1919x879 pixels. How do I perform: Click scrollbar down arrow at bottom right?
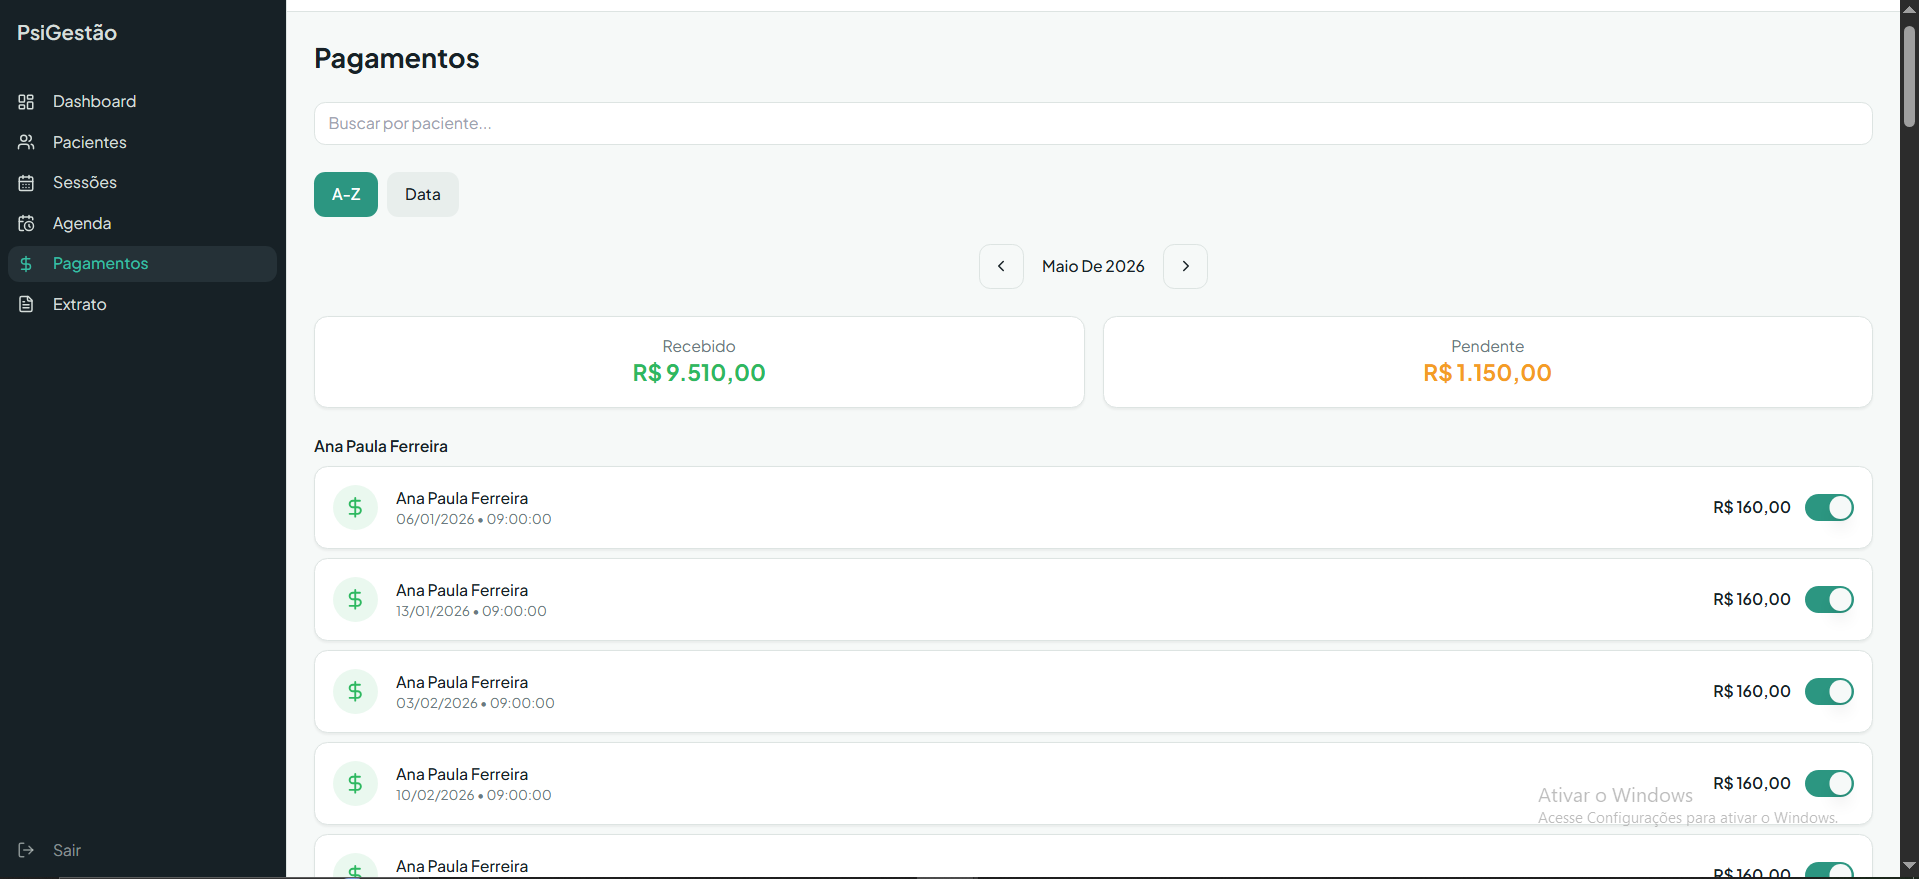[x=1909, y=866]
